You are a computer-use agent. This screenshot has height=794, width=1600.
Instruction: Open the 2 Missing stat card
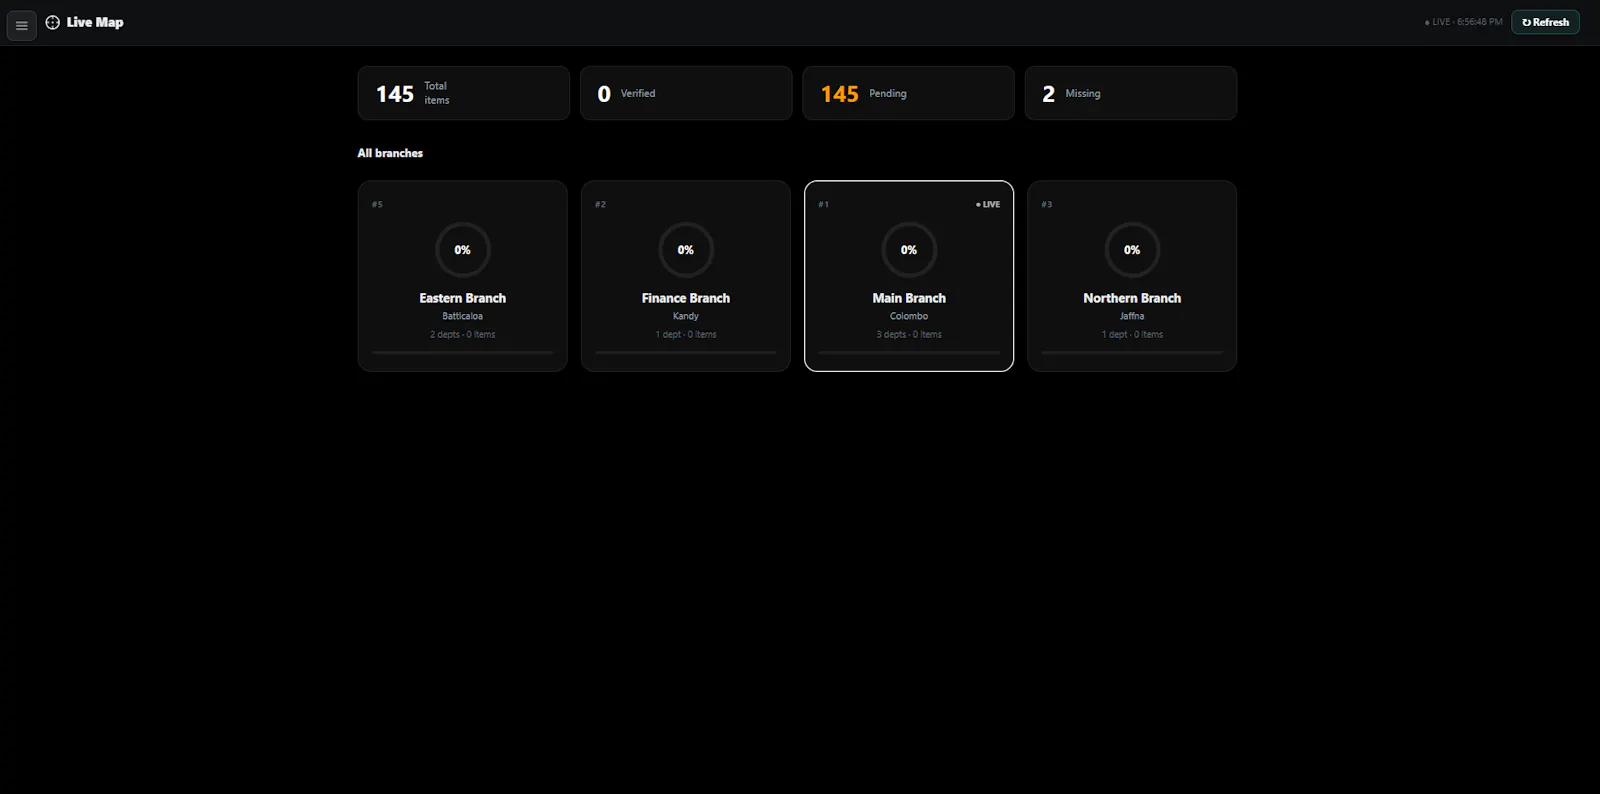pyautogui.click(x=1131, y=93)
